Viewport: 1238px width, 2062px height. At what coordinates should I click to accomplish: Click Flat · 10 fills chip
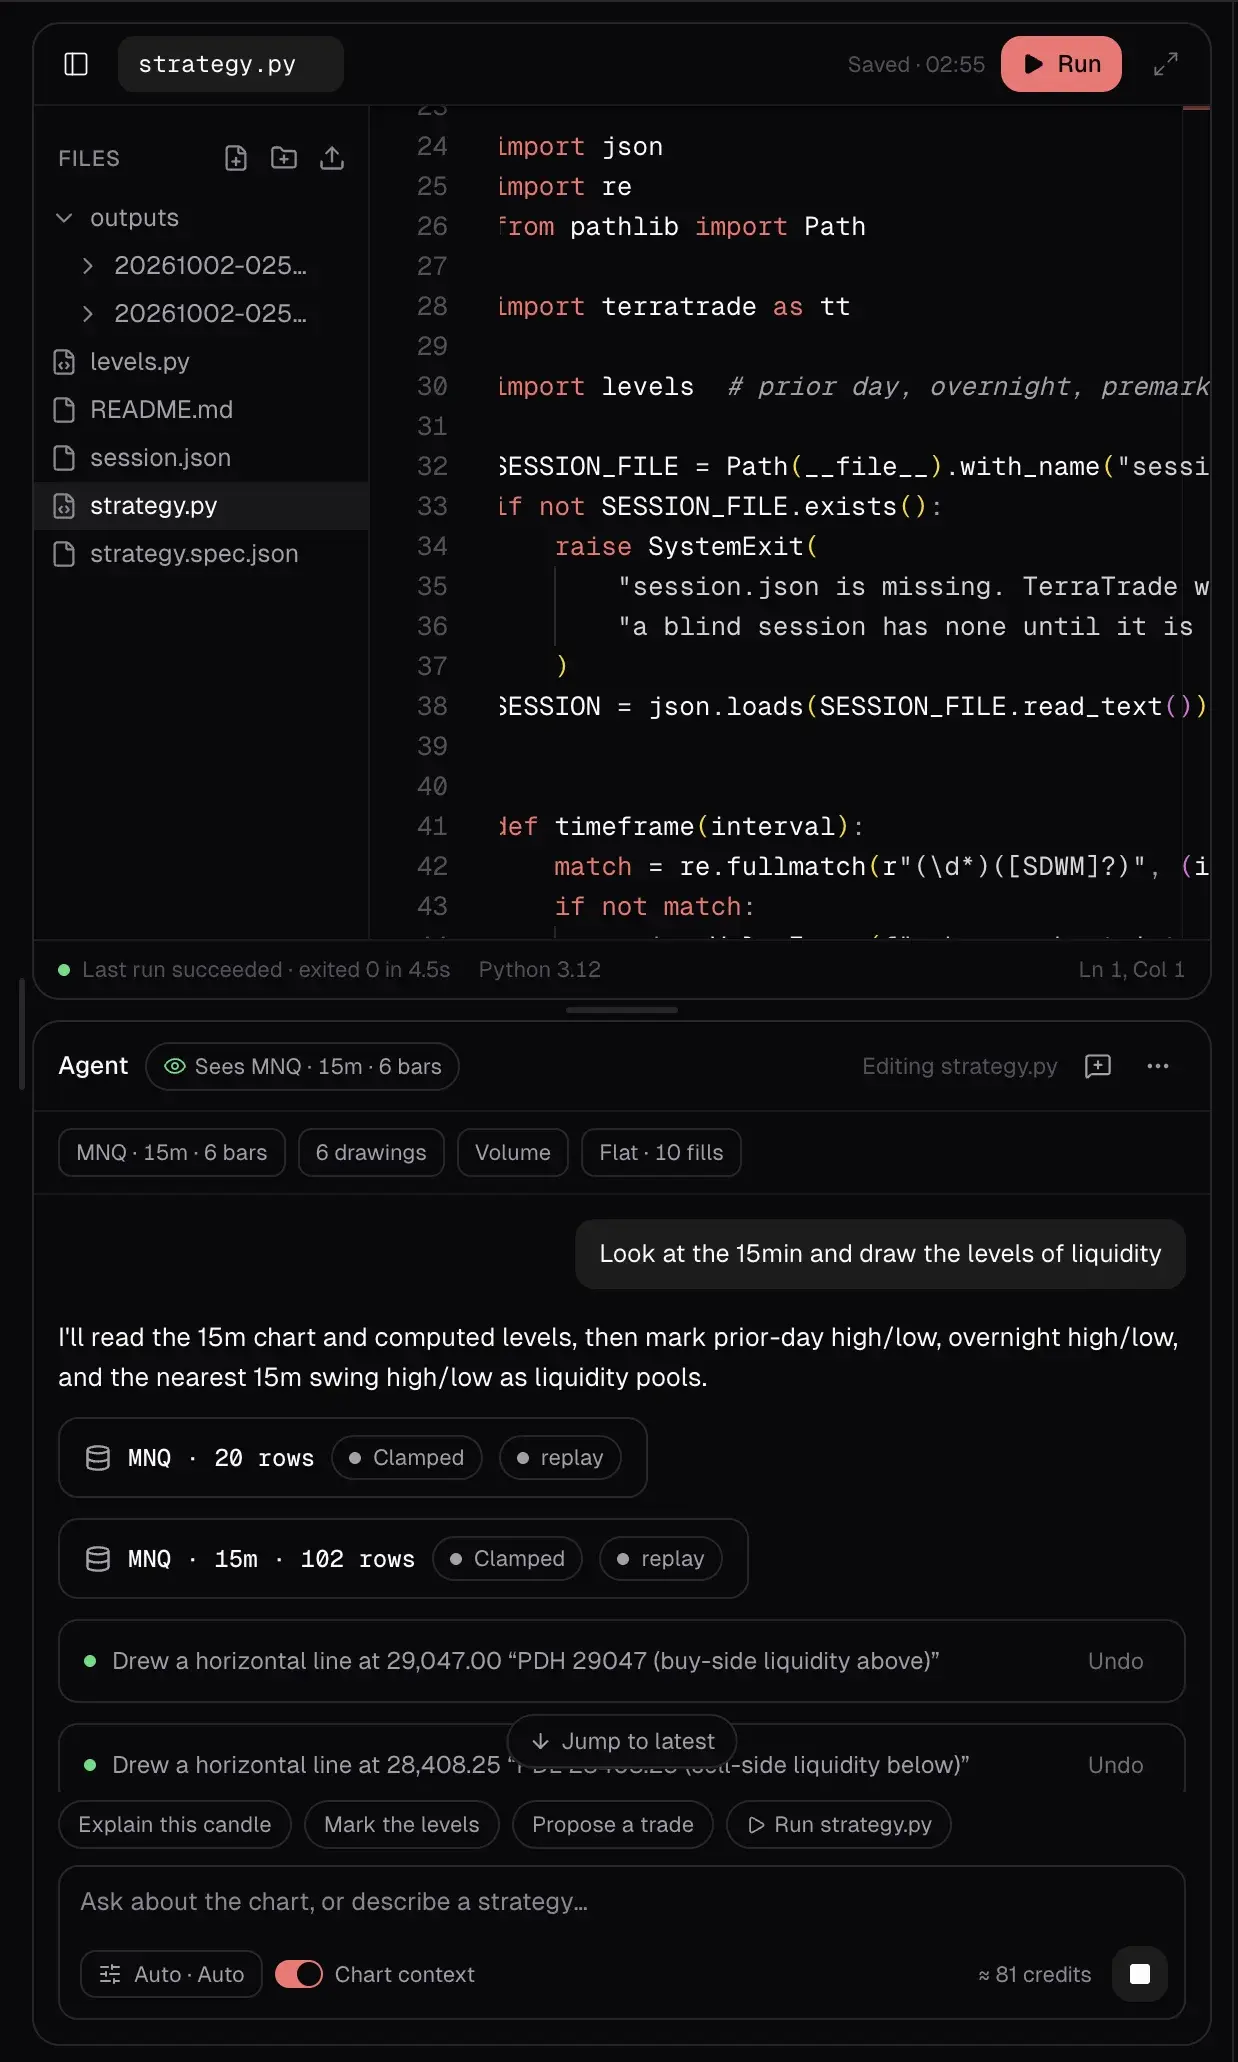click(x=661, y=1153)
